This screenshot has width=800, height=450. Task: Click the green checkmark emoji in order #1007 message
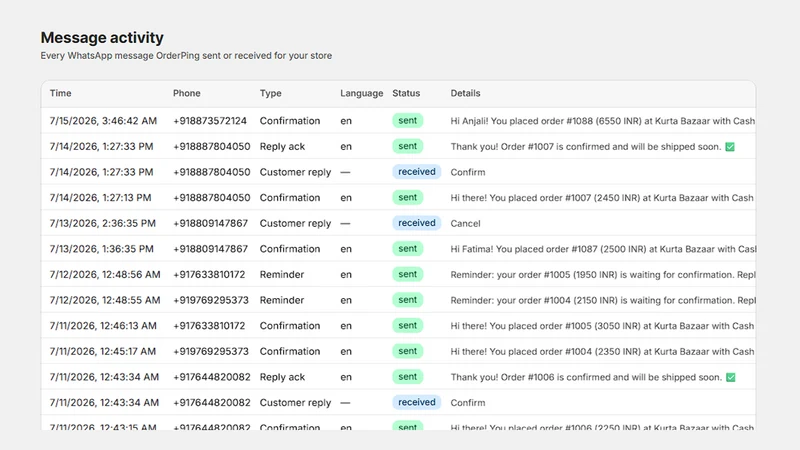tap(730, 147)
